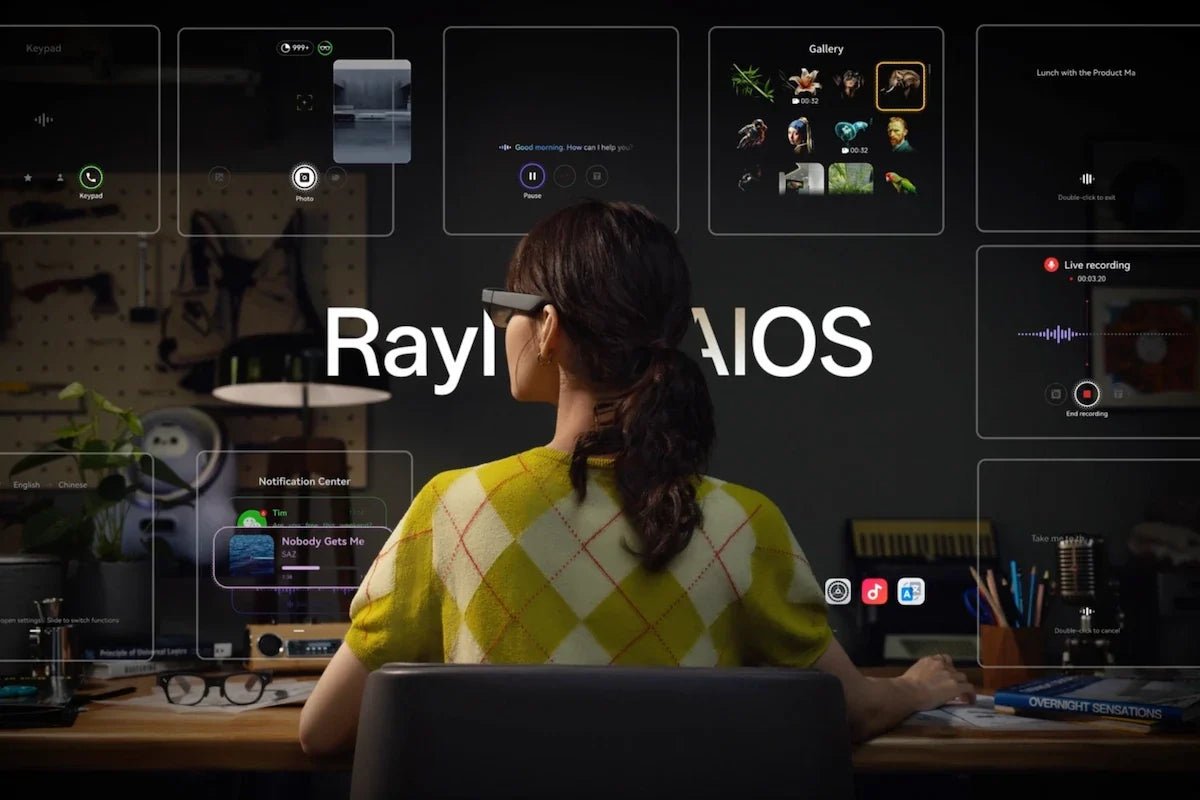Click the dim square icon right of Pause
This screenshot has width=1200, height=800.
point(596,176)
